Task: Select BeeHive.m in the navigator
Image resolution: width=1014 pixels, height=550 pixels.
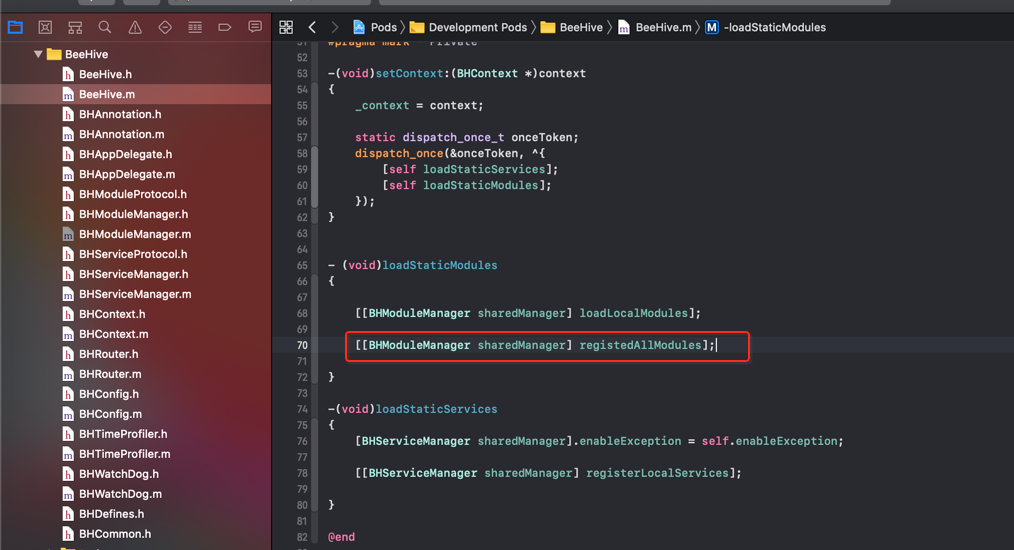Action: [107, 94]
